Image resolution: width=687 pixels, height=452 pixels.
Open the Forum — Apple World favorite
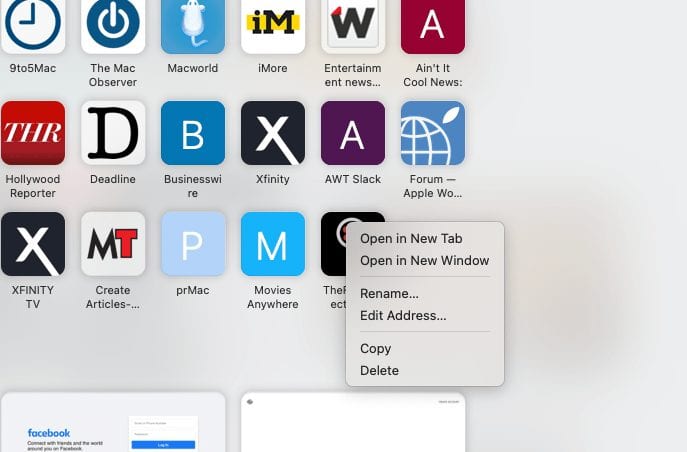(433, 133)
